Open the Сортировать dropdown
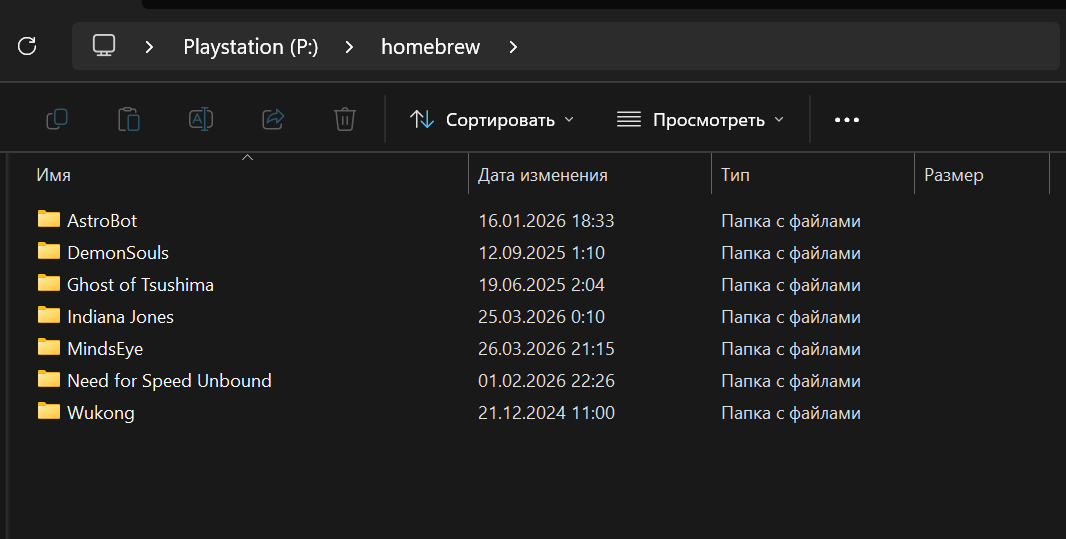The image size is (1066, 539). 492,120
